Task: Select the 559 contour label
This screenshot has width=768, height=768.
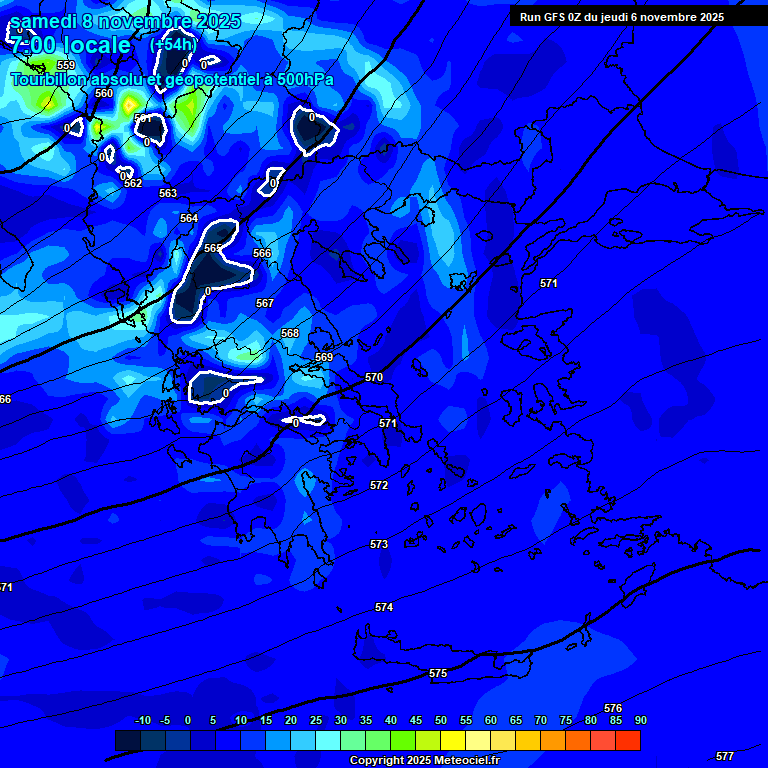Action: pos(66,66)
